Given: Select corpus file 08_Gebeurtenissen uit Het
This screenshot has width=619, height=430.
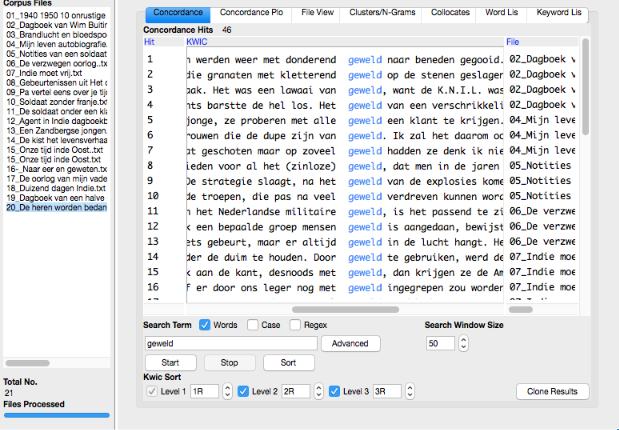Looking at the screenshot, I should click(56, 83).
